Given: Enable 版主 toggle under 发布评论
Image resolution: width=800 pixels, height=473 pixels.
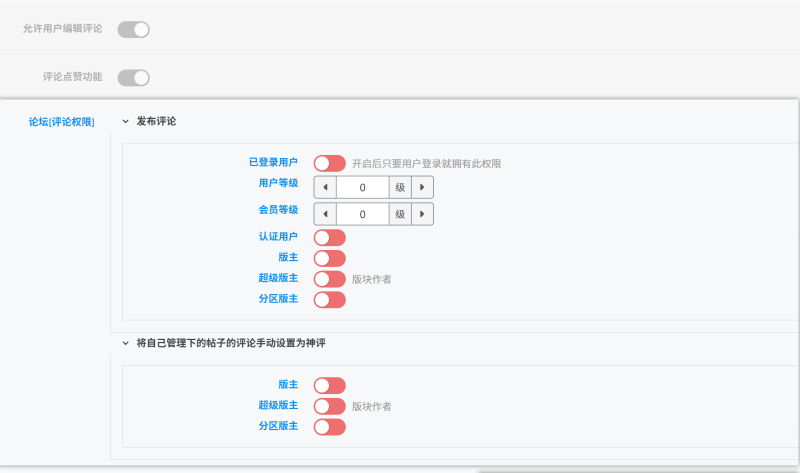Looking at the screenshot, I should tap(329, 258).
